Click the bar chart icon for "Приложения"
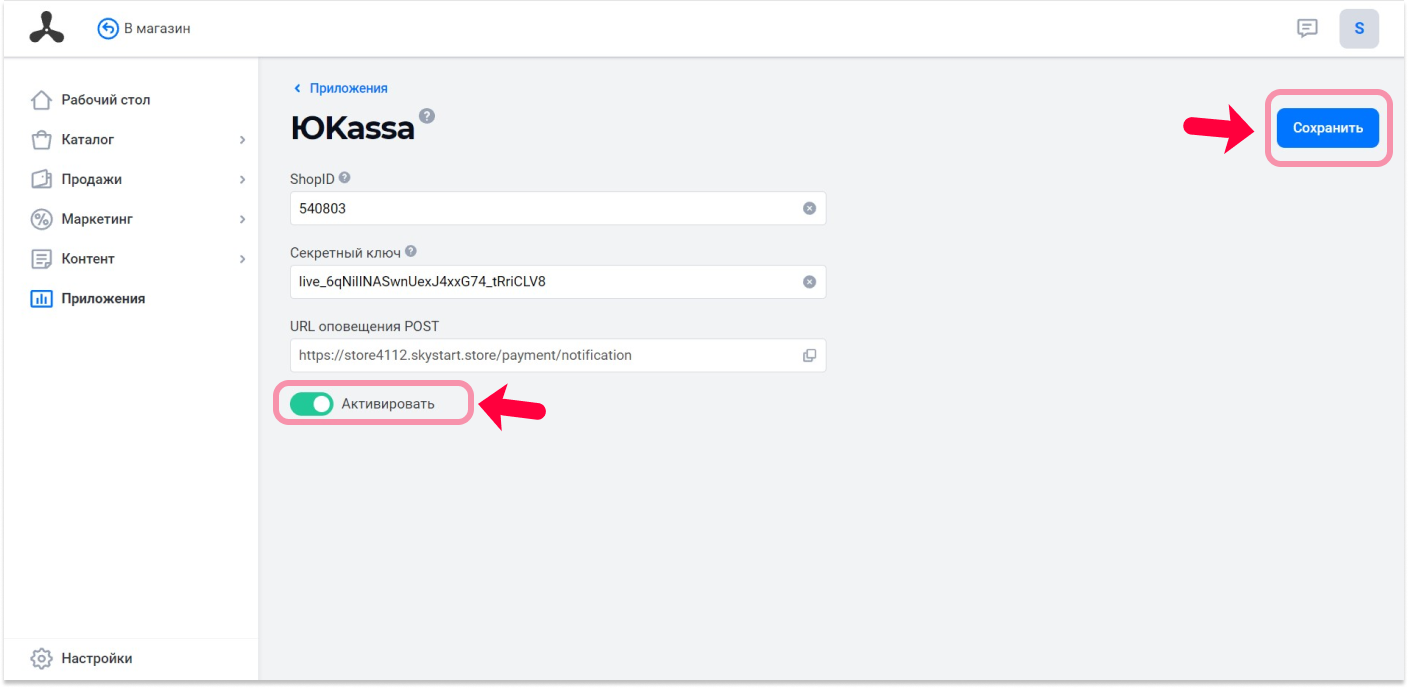Screen dimensions: 1408x688 tap(41, 298)
